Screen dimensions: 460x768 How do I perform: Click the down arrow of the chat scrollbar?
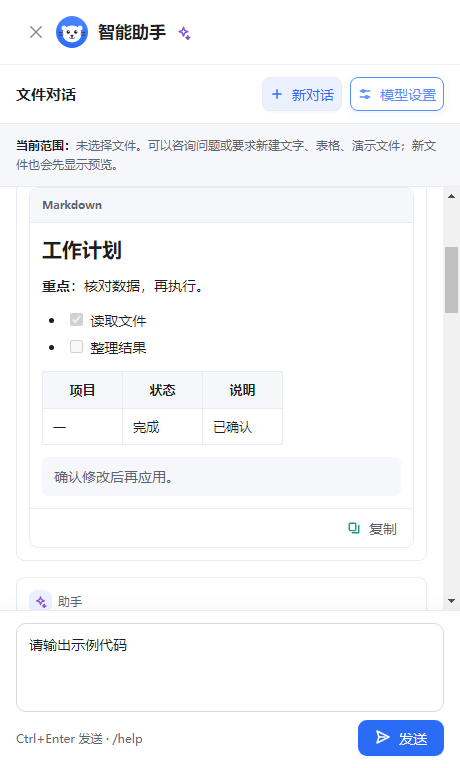click(451, 601)
